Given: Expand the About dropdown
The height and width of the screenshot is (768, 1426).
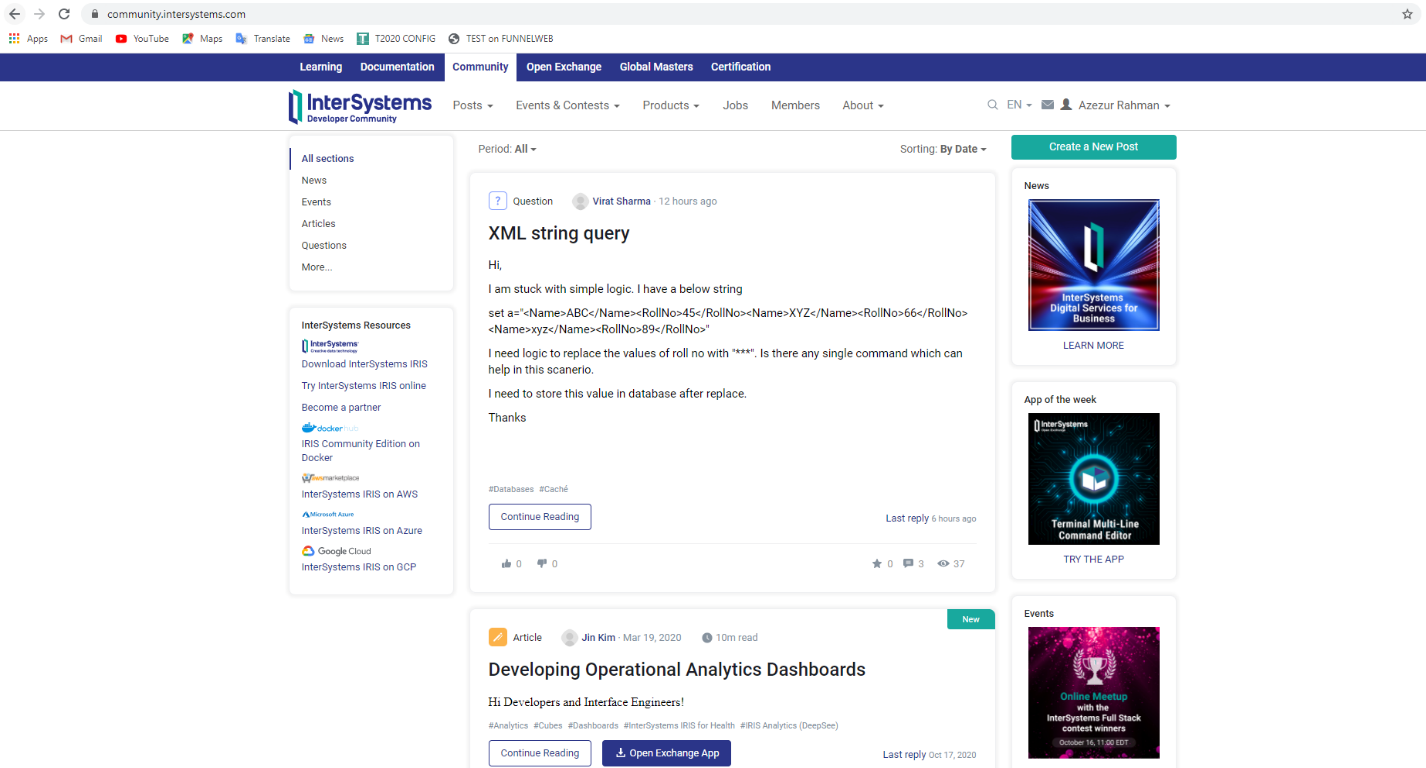Looking at the screenshot, I should point(863,105).
